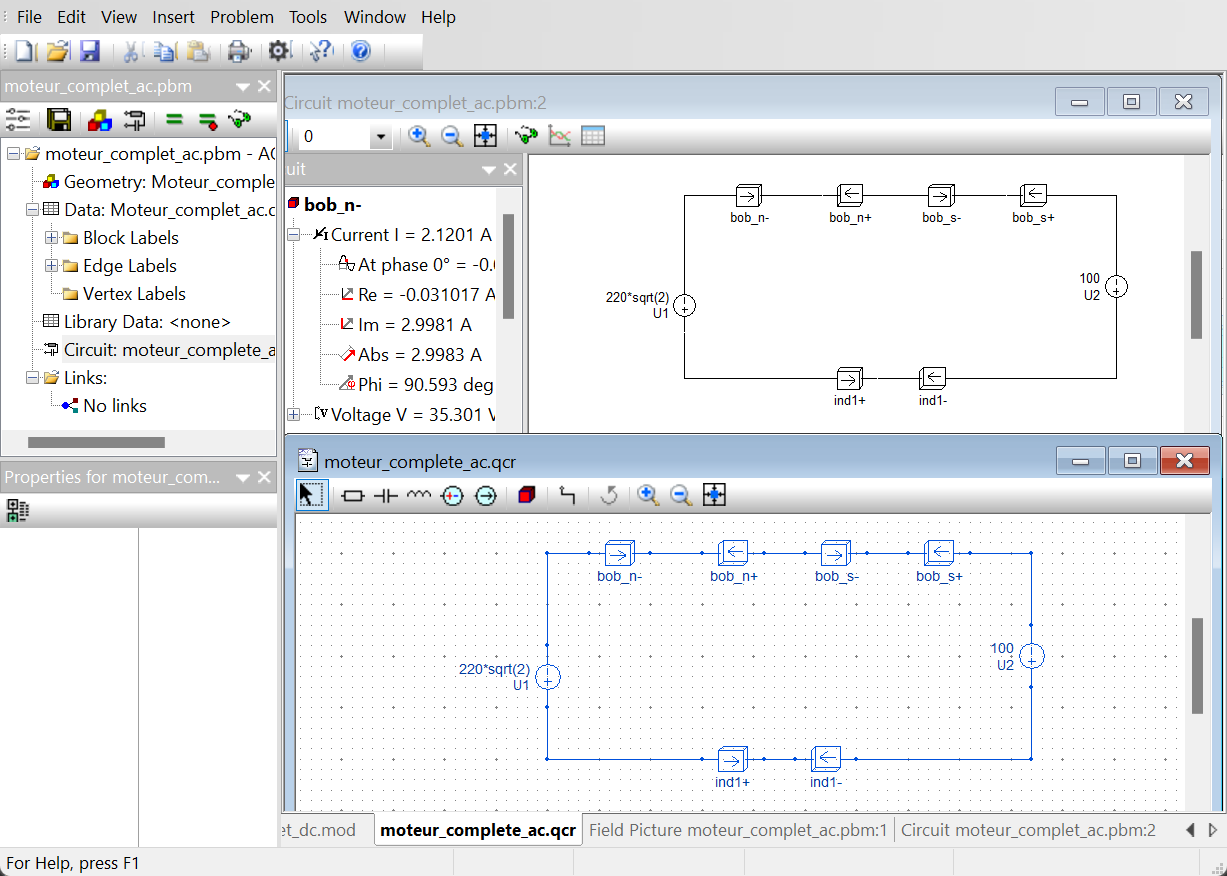Insert a voltage source component
The width and height of the screenshot is (1227, 876).
tap(452, 495)
